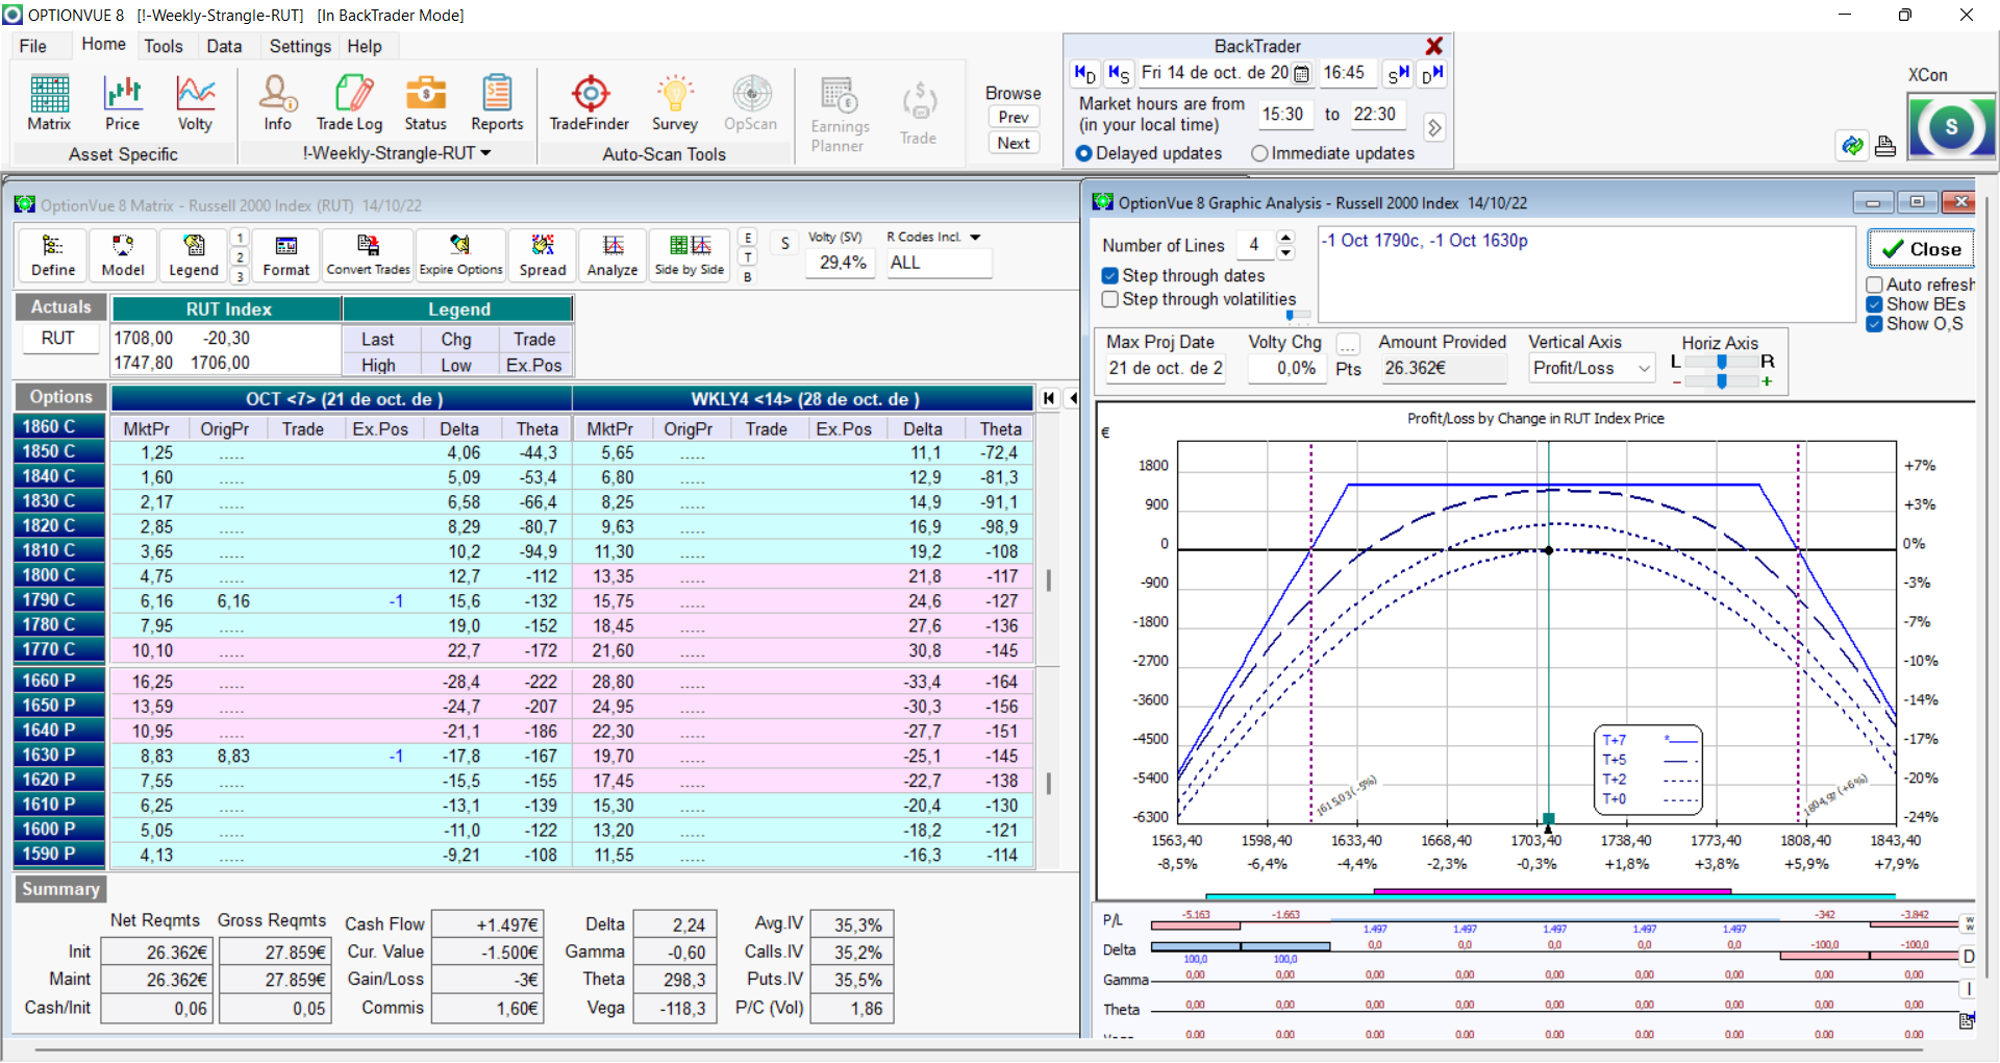This screenshot has height=1063, width=2000.
Task: Toggle Show O,S checkbox
Action: [x=1875, y=324]
